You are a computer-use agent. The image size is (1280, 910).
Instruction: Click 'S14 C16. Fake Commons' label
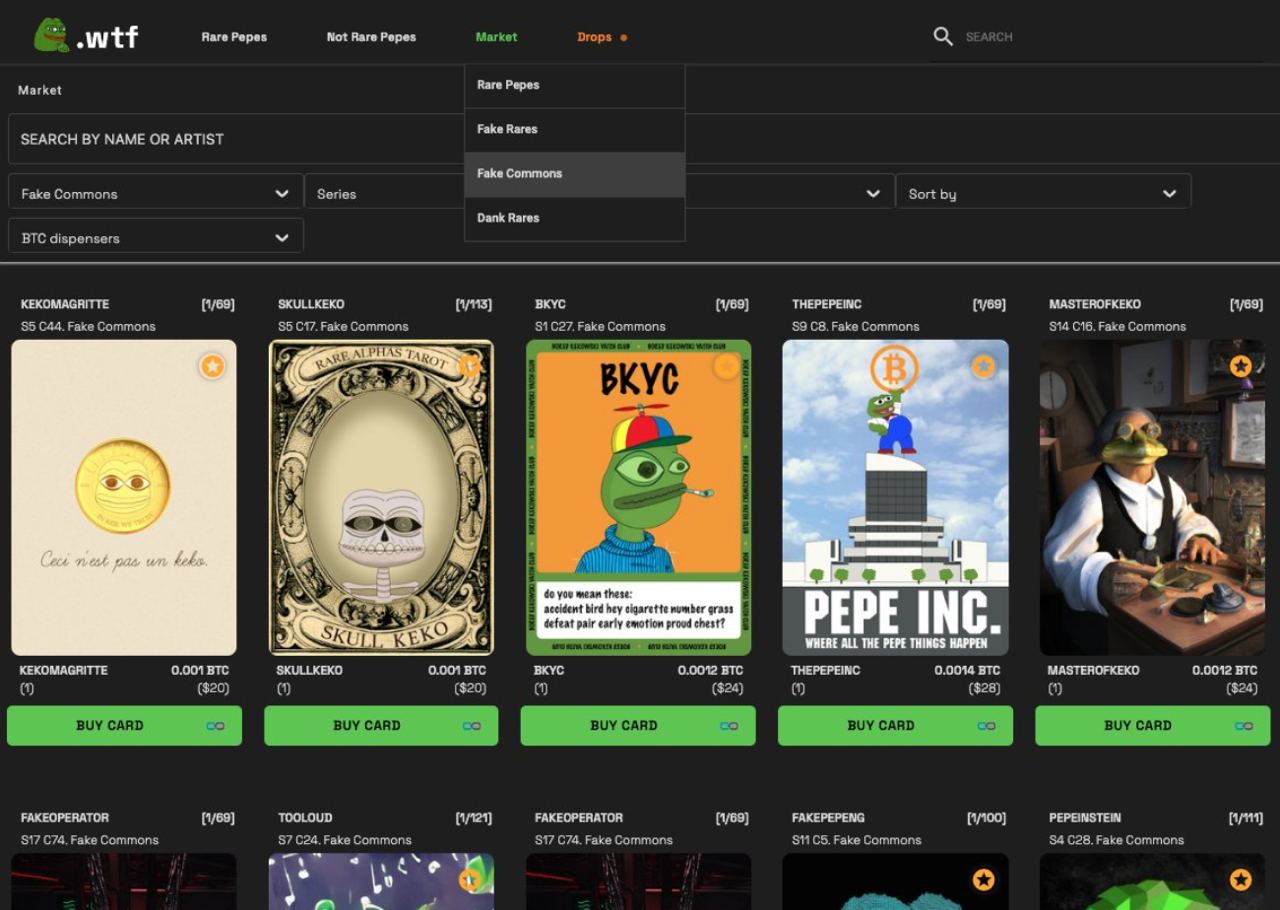(x=1117, y=327)
